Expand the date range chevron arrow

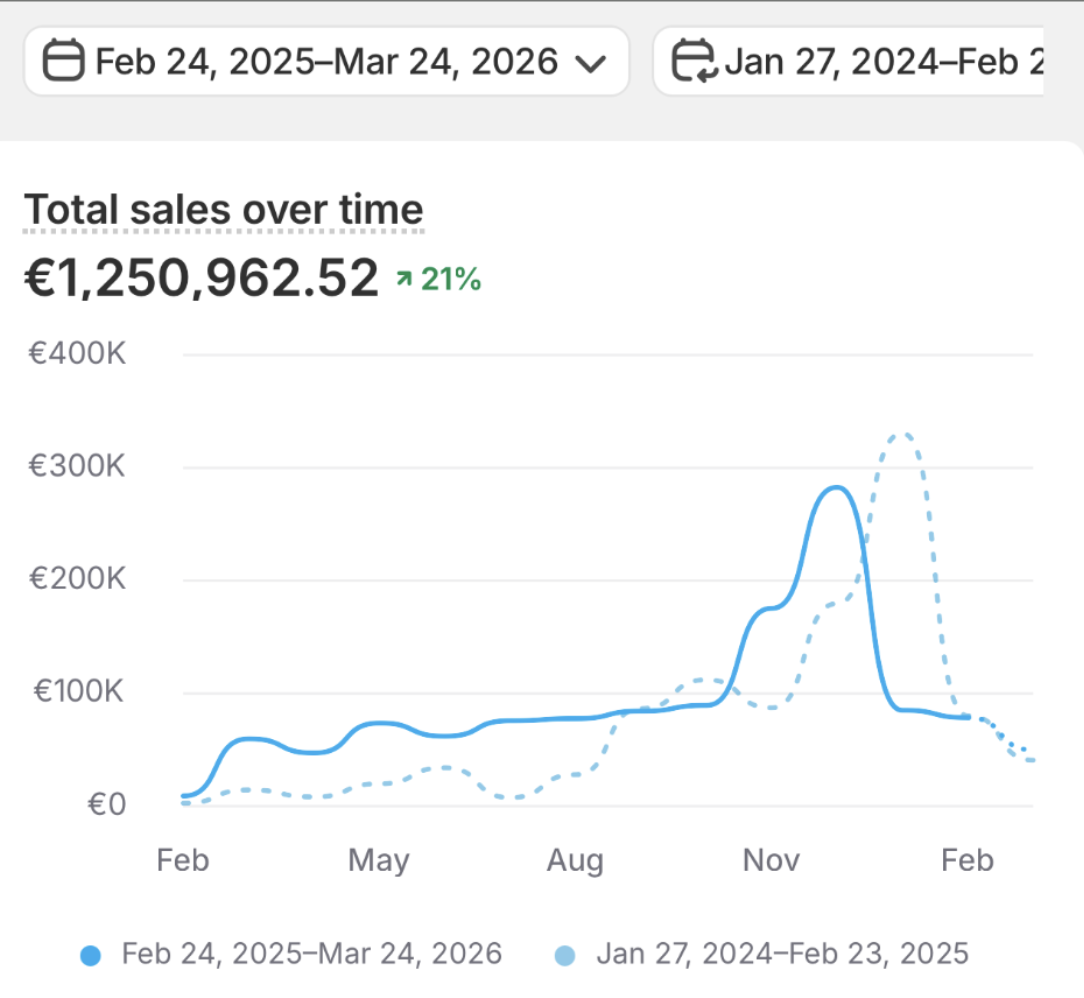point(591,63)
